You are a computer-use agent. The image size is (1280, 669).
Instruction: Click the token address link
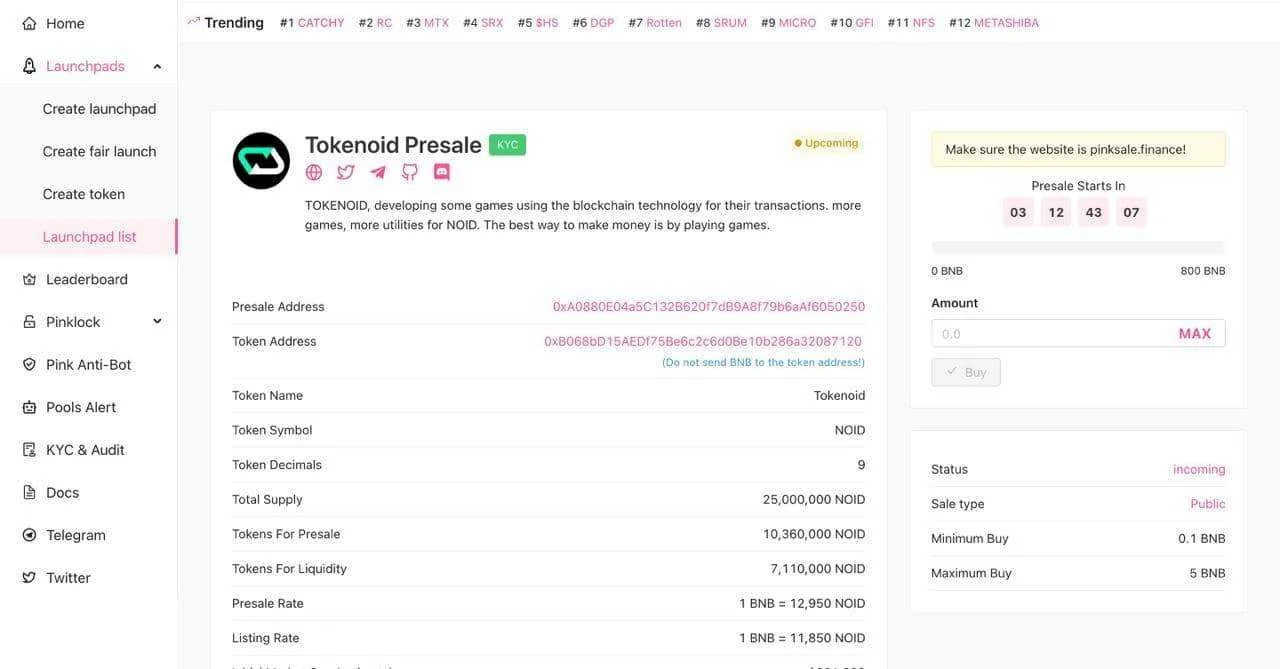pyautogui.click(x=703, y=341)
